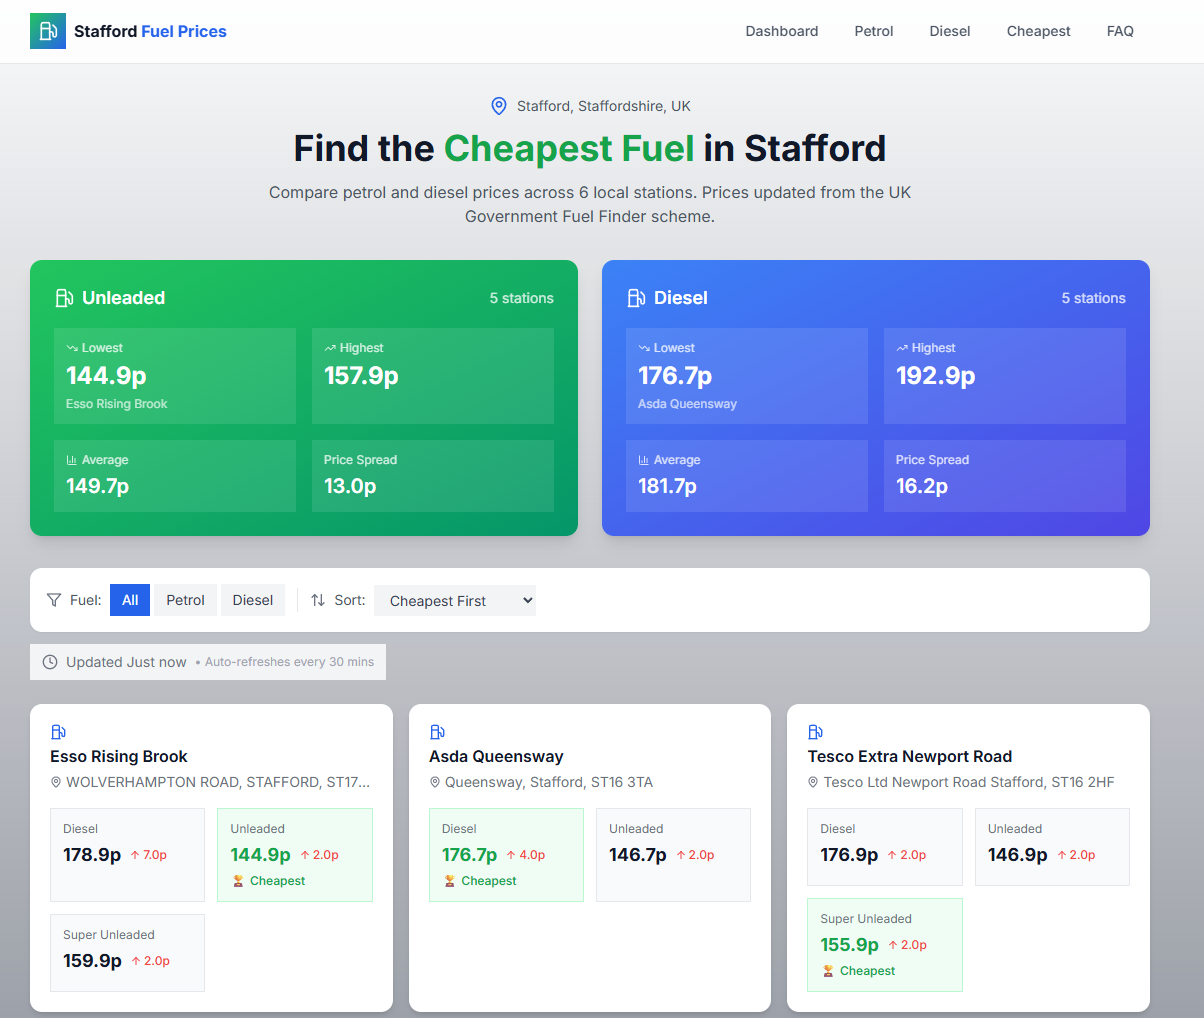The image size is (1204, 1018).
Task: Click the map pin by Wolverhampton Road address
Action: click(56, 782)
